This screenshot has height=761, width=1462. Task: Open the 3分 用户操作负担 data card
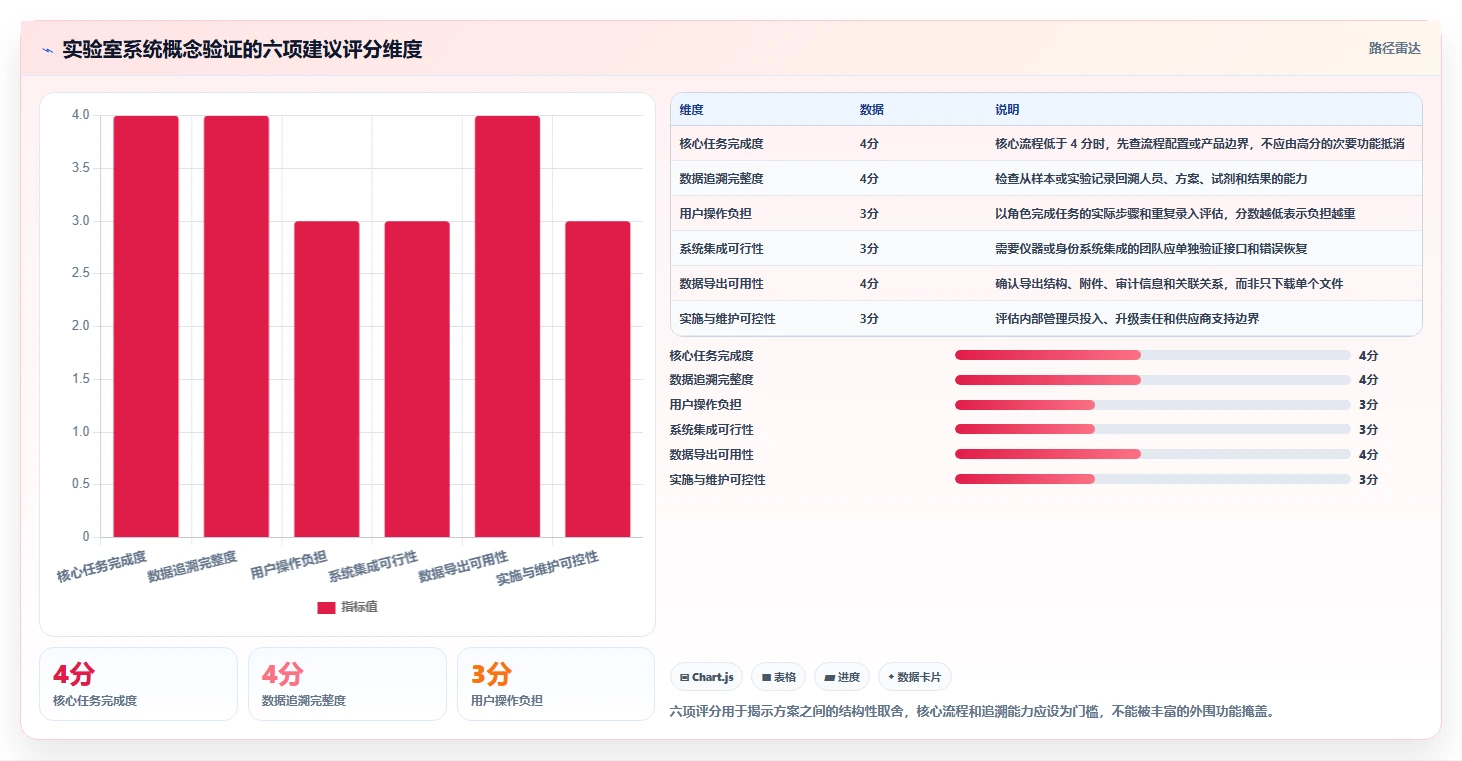pos(556,684)
